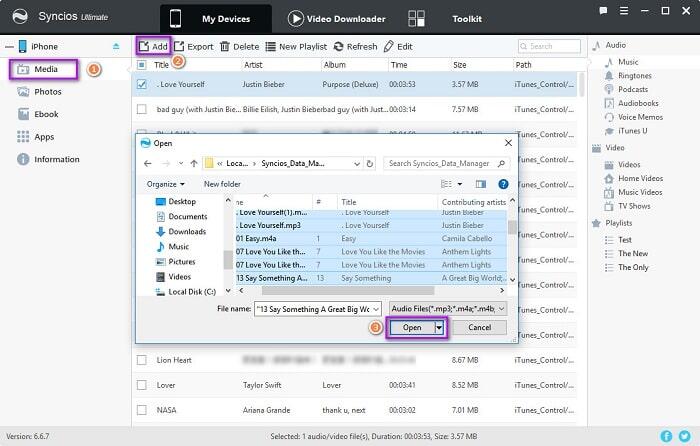
Task: Click the New Playlist toolbar icon
Action: coord(271,46)
